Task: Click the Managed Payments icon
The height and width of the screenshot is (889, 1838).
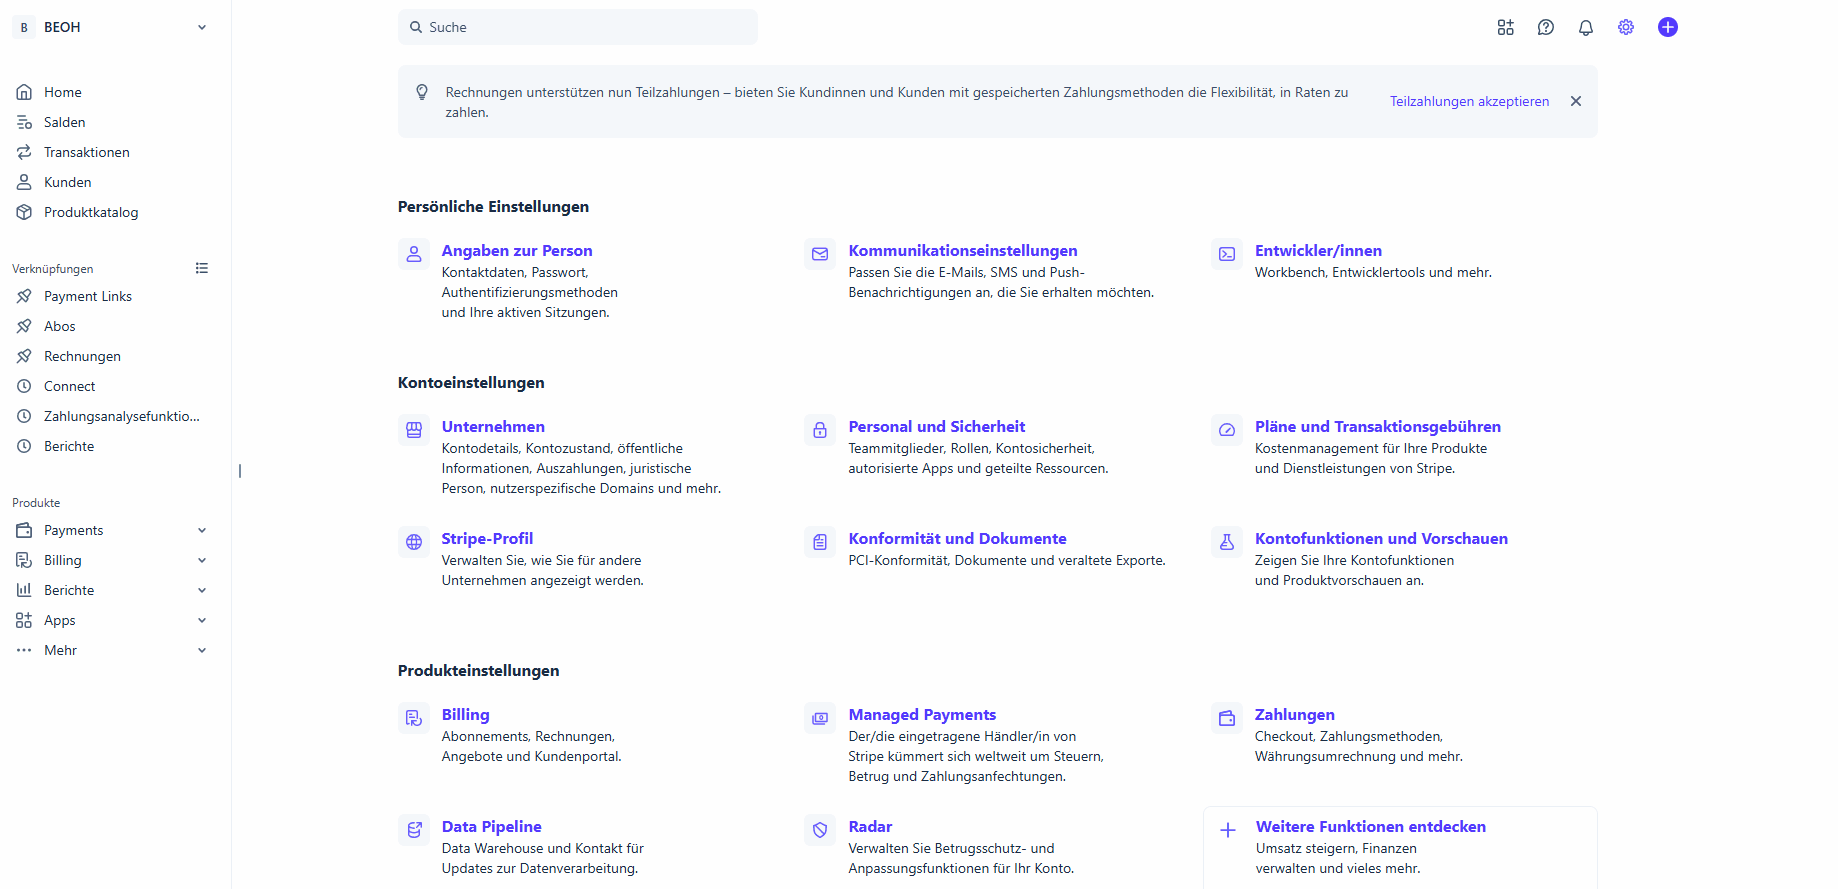Action: tap(820, 718)
